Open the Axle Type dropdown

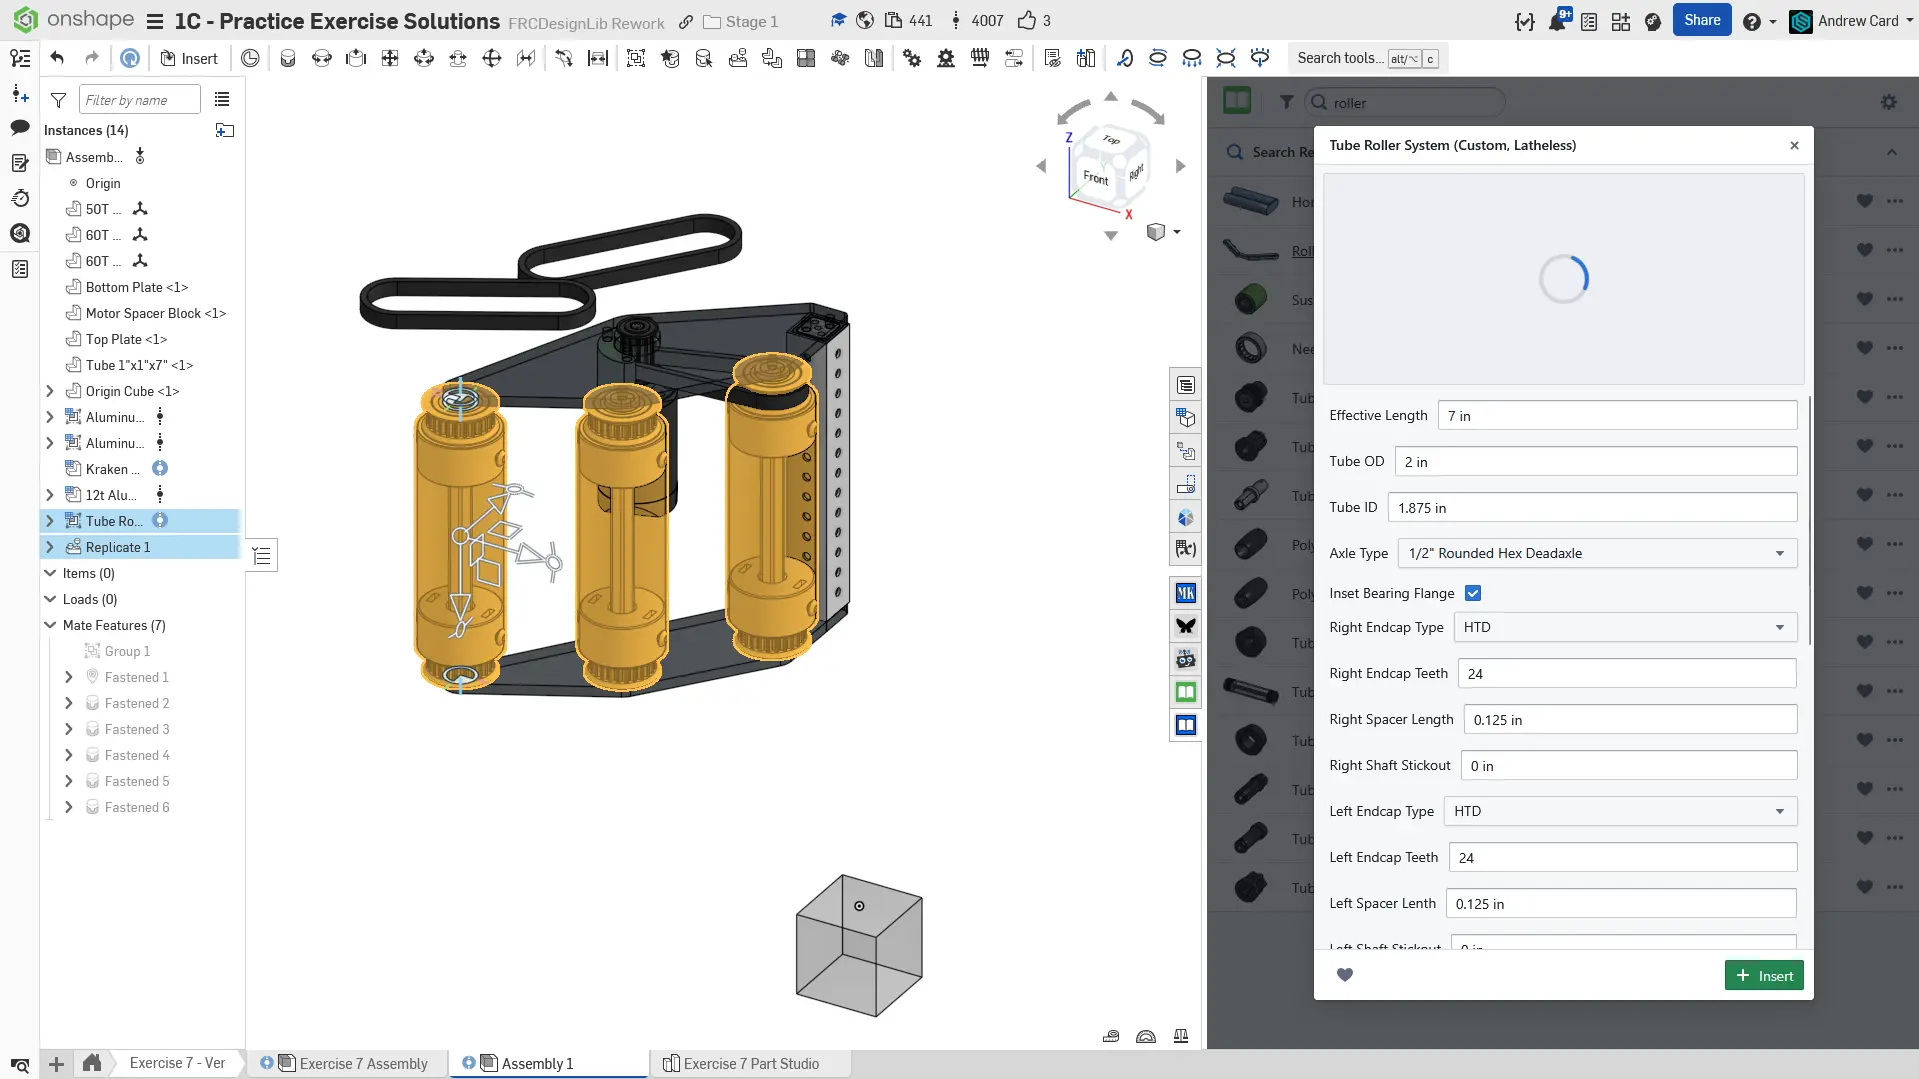[1596, 553]
